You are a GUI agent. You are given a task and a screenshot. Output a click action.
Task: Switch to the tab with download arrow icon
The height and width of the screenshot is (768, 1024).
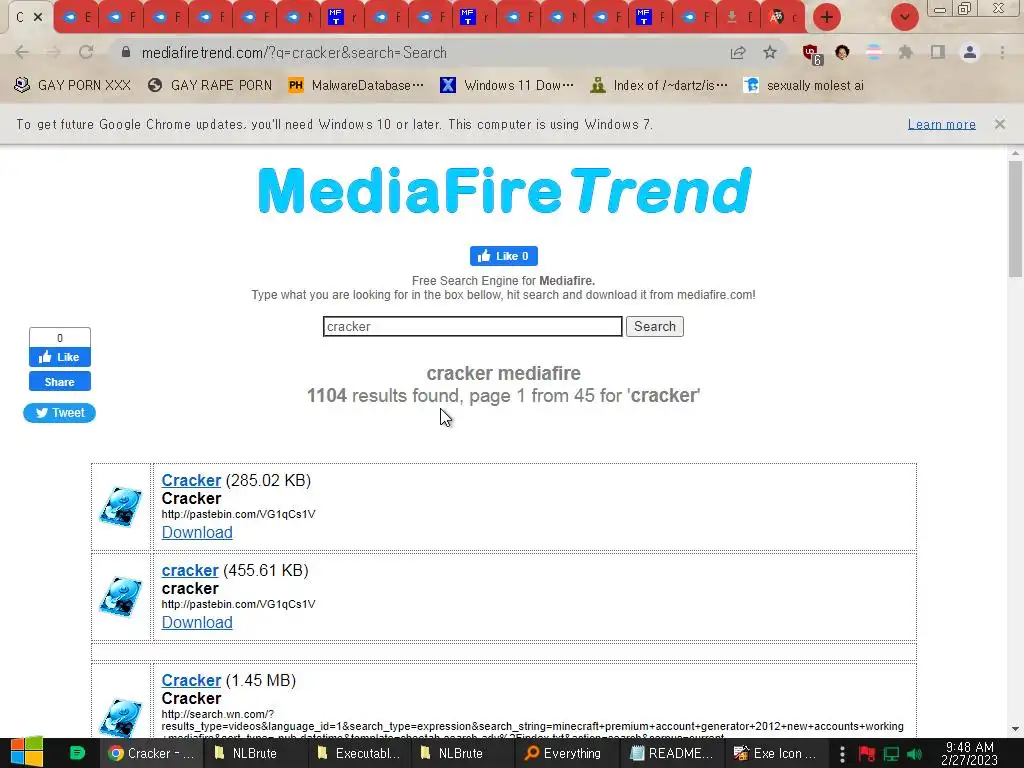point(738,17)
